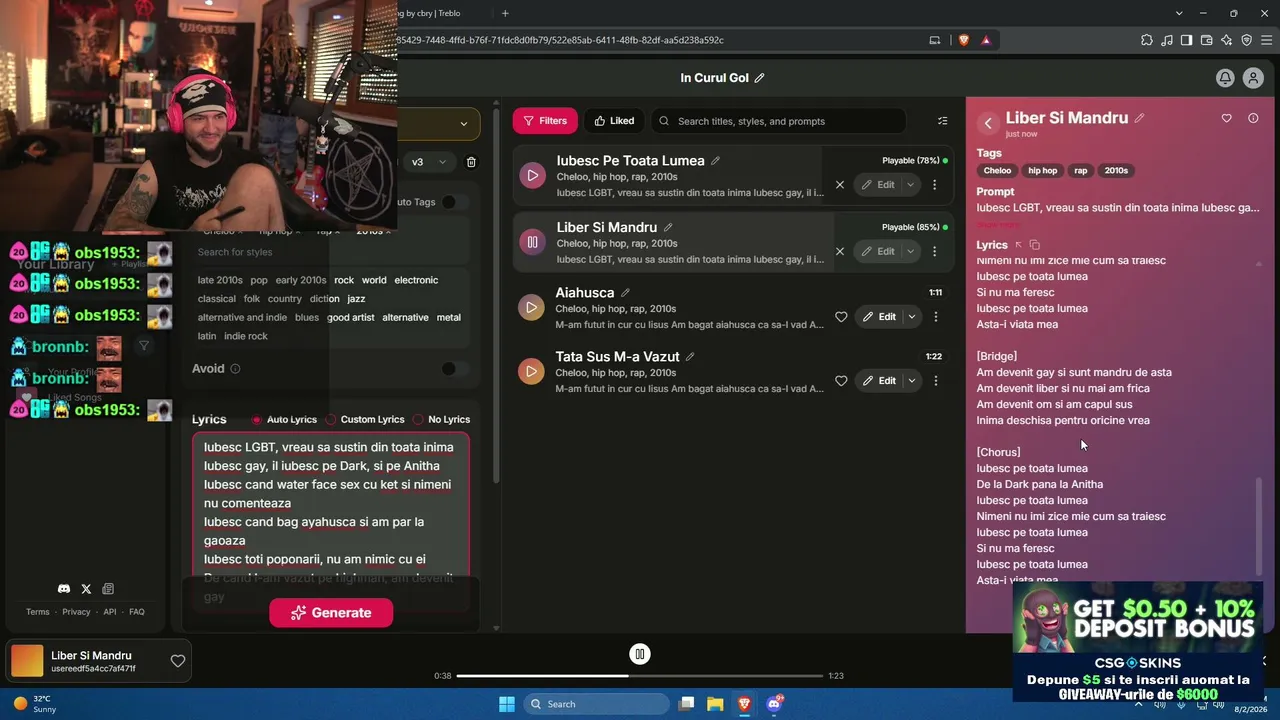
Task: Like the now-playing track in player bar
Action: tap(178, 661)
